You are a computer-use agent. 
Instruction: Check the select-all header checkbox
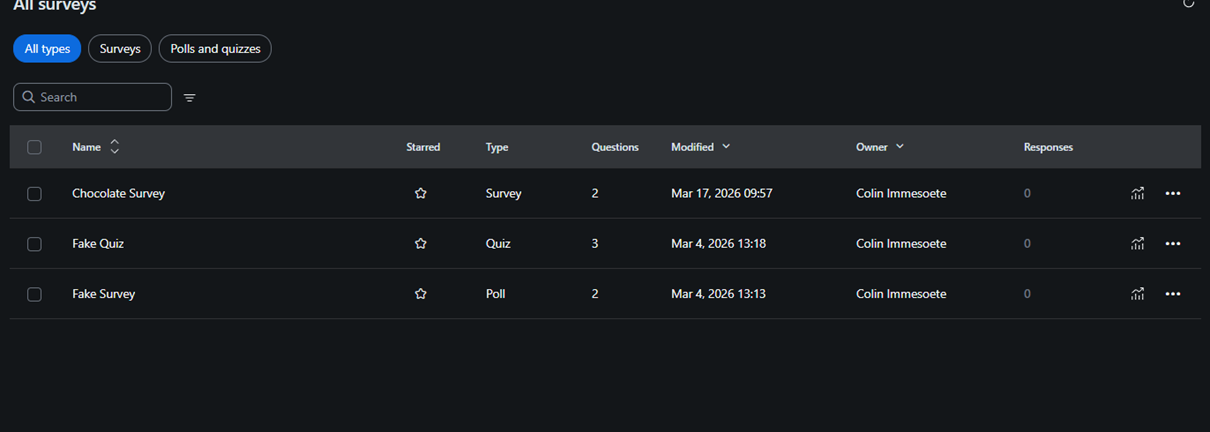34,147
